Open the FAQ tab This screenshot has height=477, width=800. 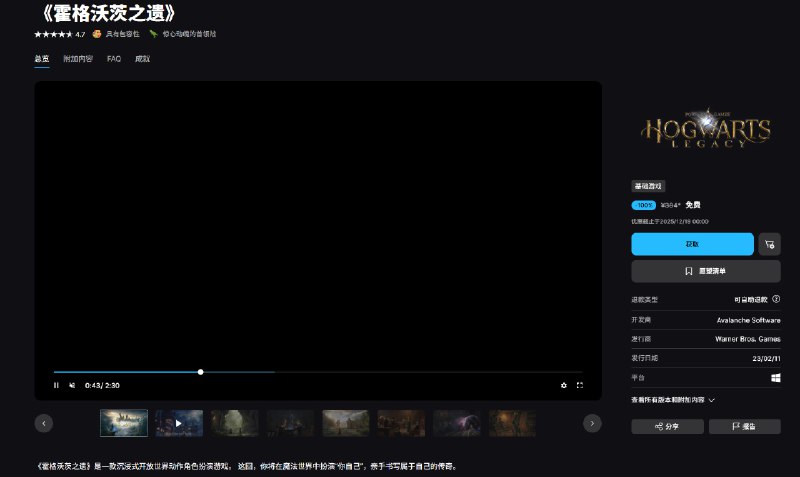pyautogui.click(x=114, y=59)
